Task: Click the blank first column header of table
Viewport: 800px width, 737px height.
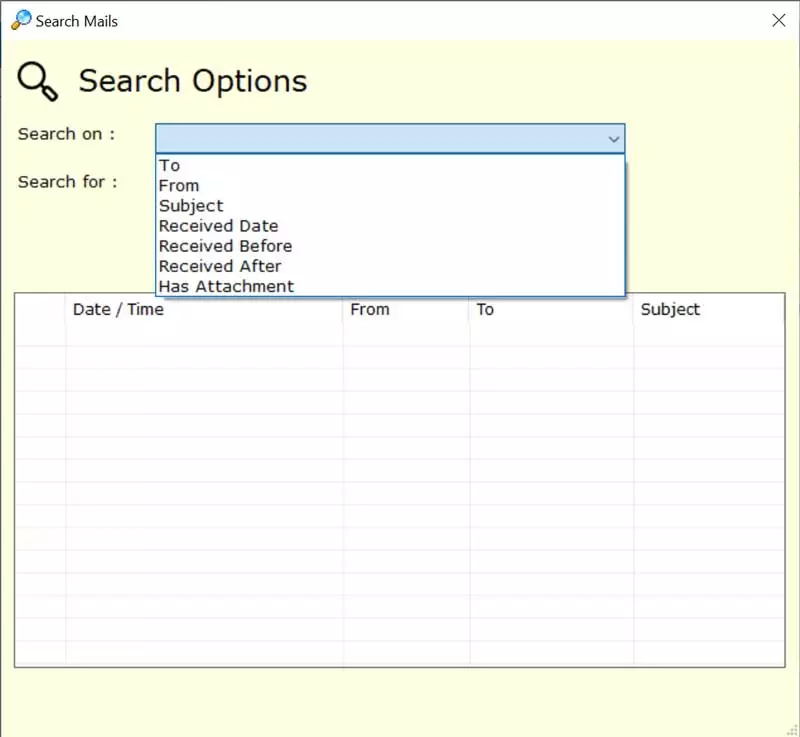Action: pos(40,310)
